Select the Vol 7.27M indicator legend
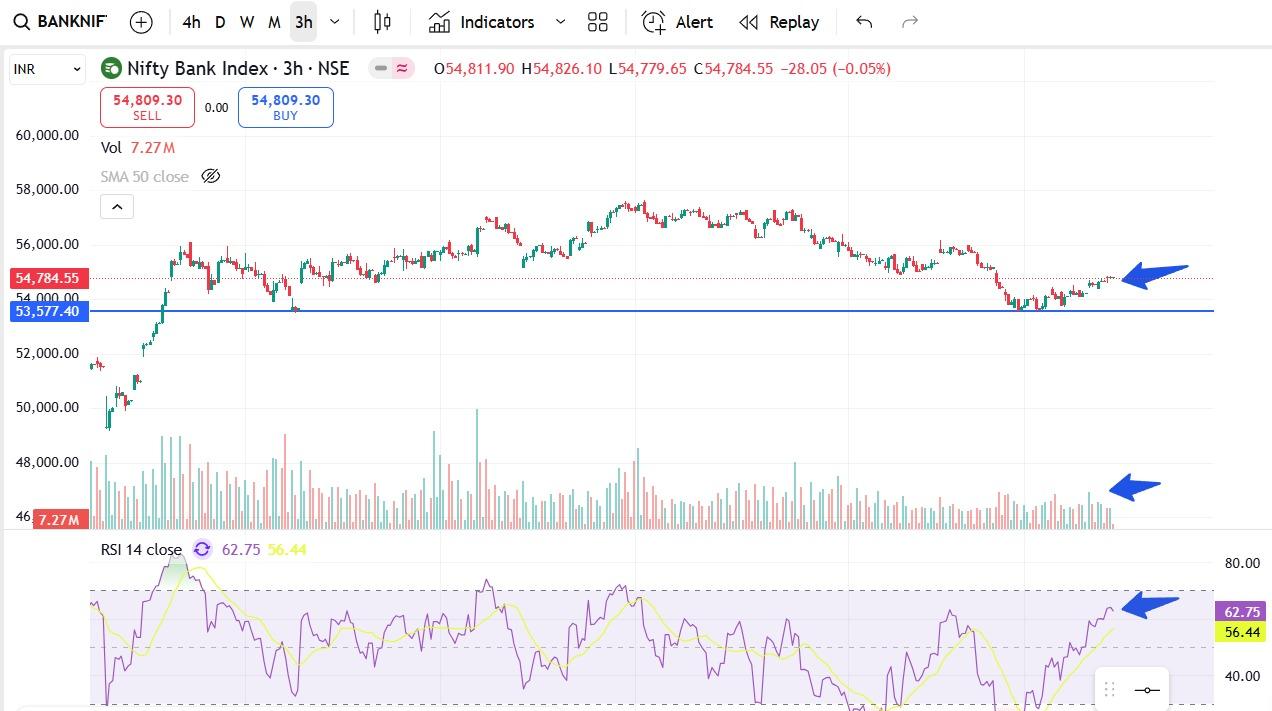This screenshot has width=1272, height=711. click(138, 148)
